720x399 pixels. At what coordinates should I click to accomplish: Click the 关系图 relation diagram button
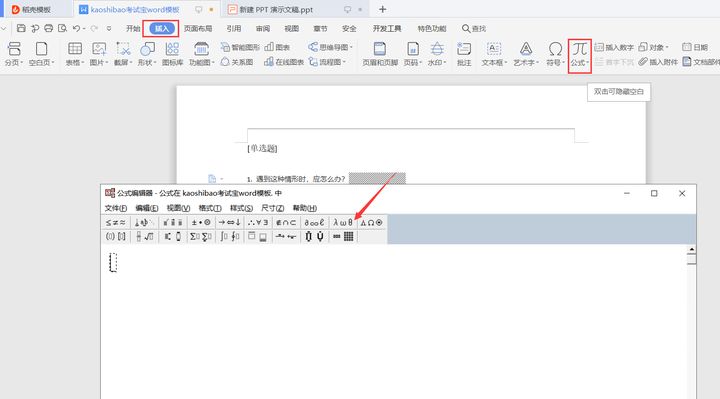(237, 62)
